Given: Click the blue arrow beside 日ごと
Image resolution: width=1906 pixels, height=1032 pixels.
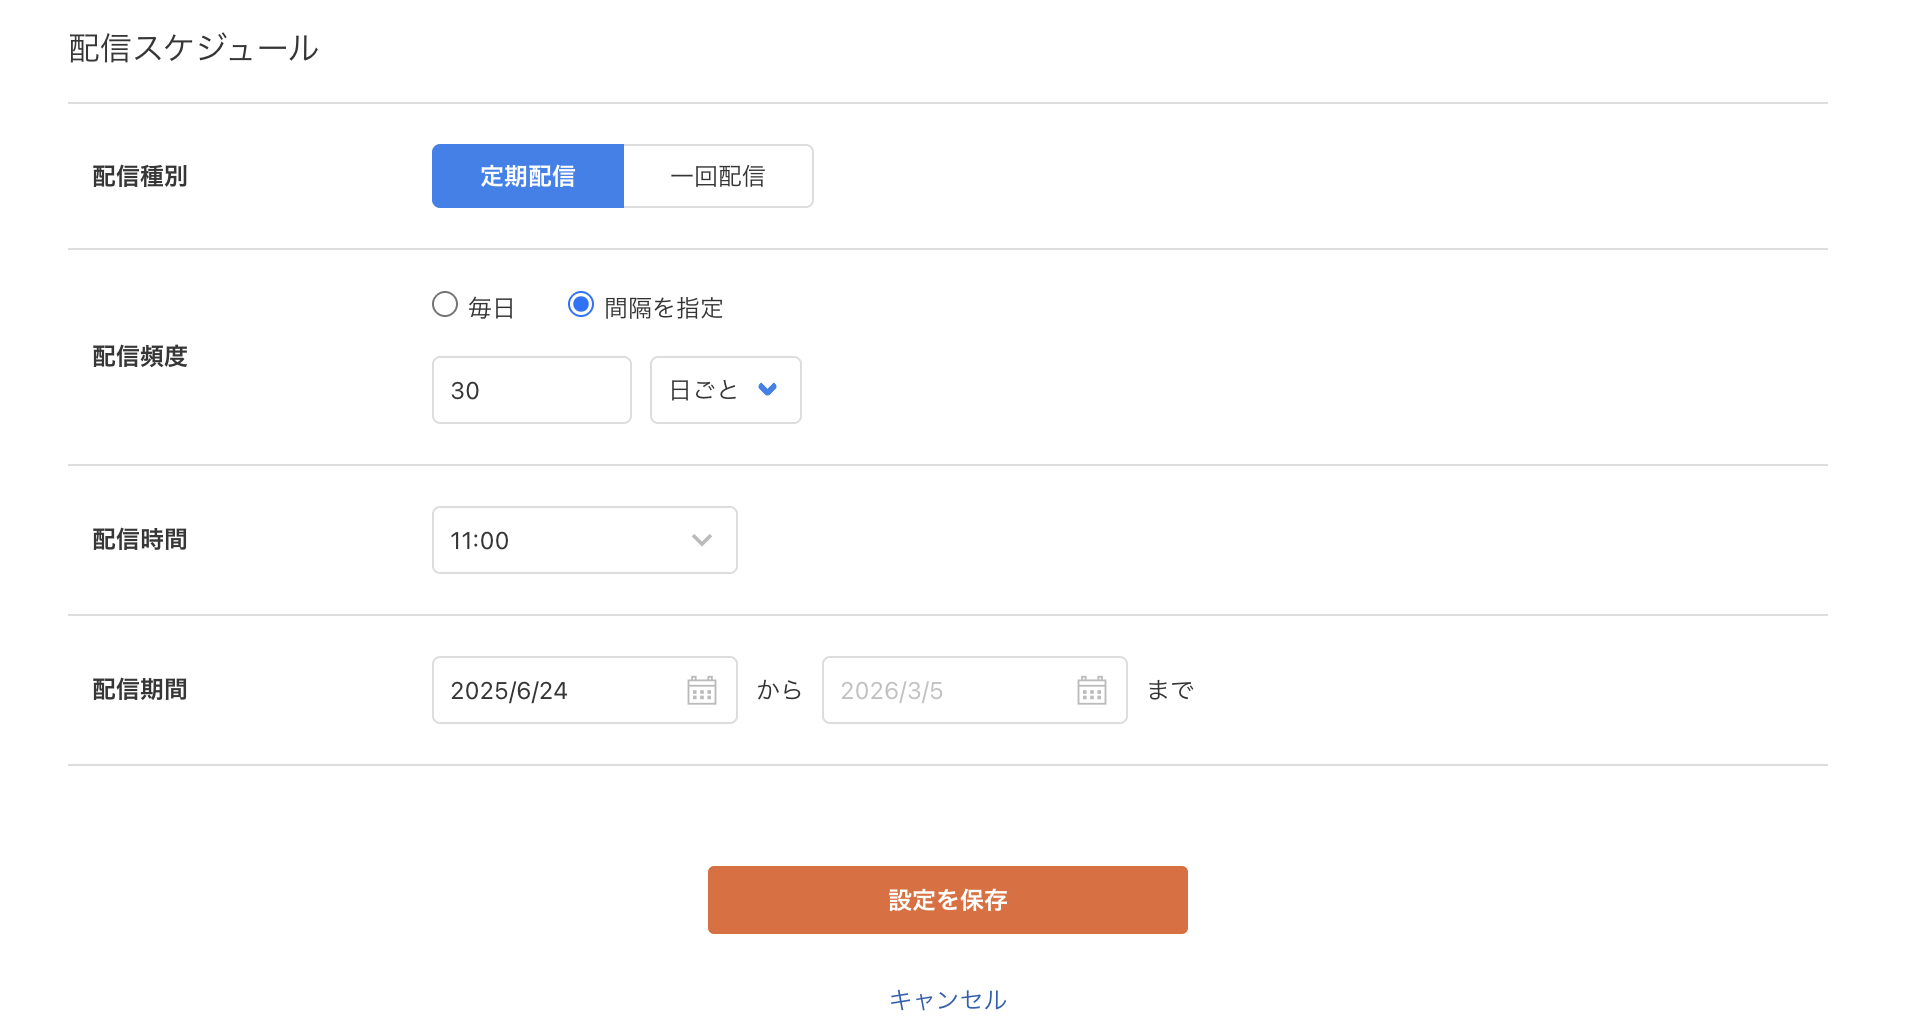Looking at the screenshot, I should coord(768,389).
